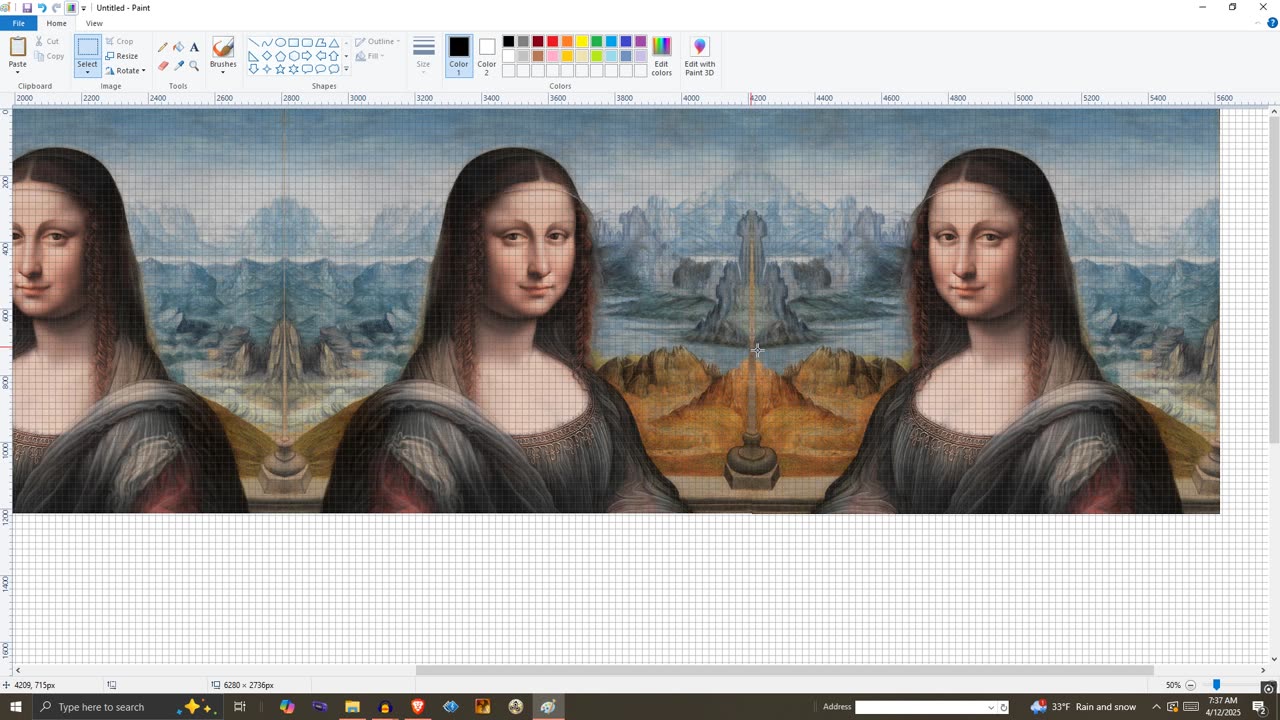Choose the Rectangle shape

(x=294, y=42)
